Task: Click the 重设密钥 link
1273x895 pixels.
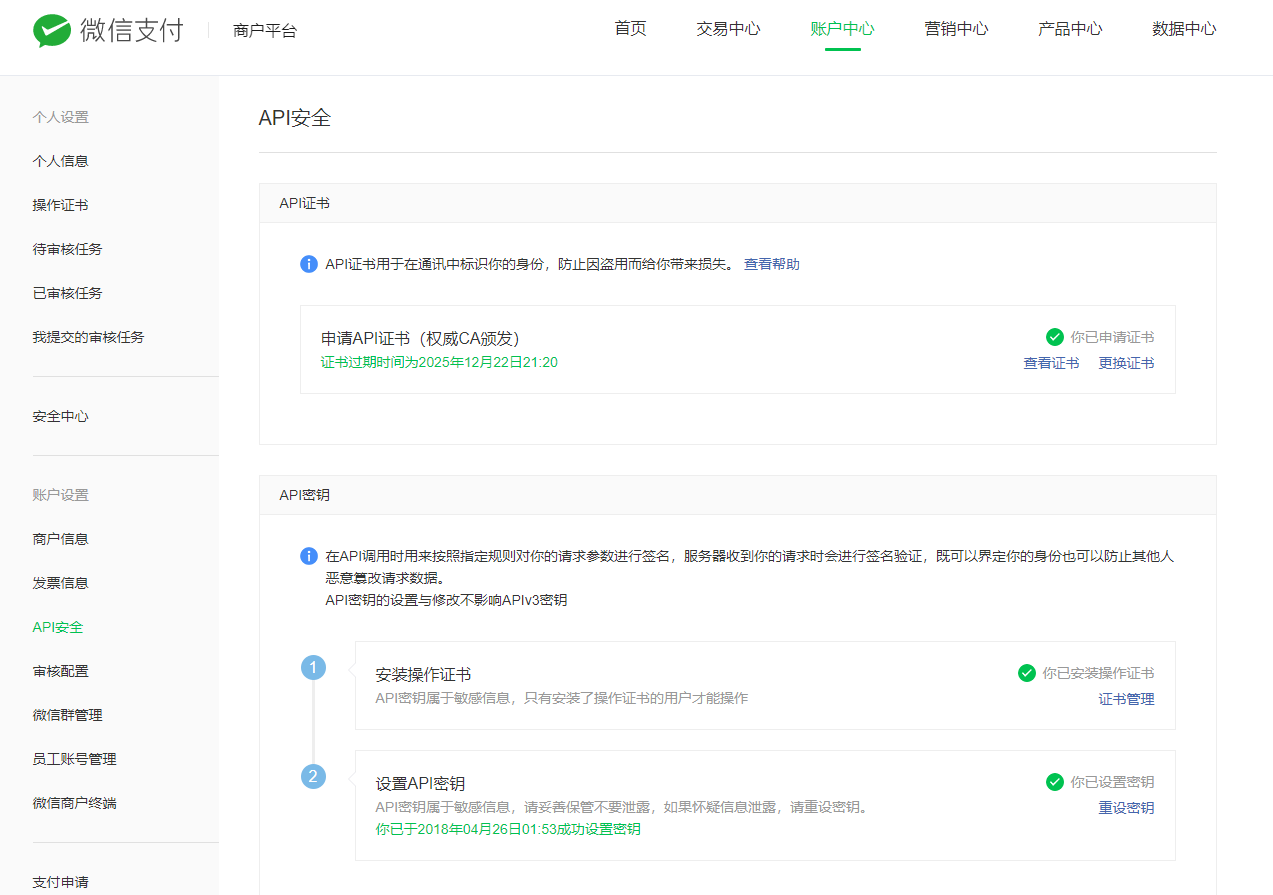Action: click(x=1126, y=808)
